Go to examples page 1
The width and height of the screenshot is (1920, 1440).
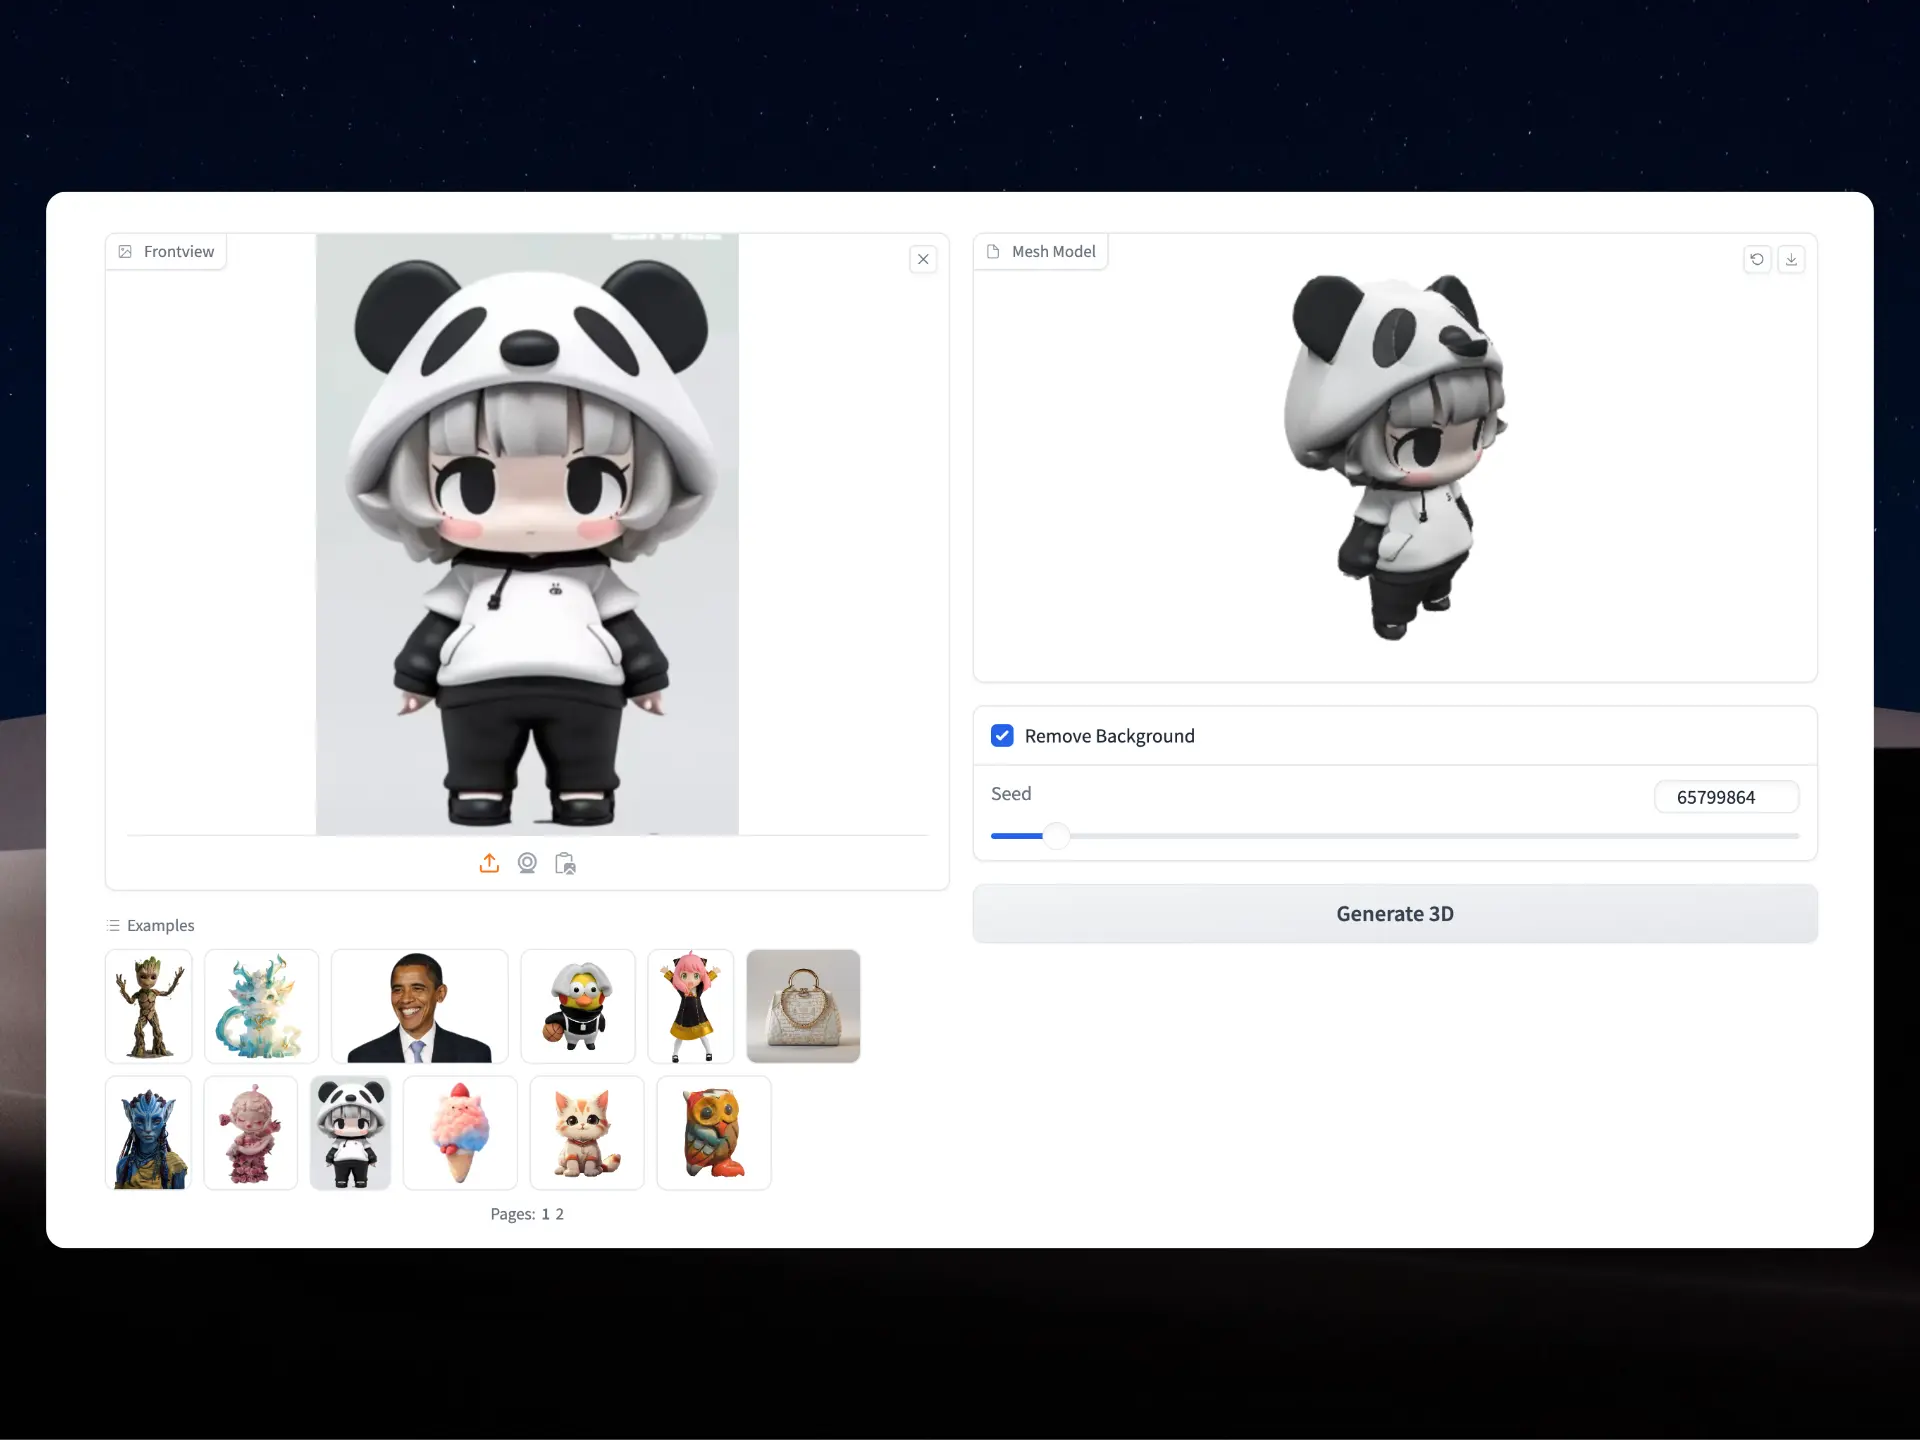coord(545,1214)
